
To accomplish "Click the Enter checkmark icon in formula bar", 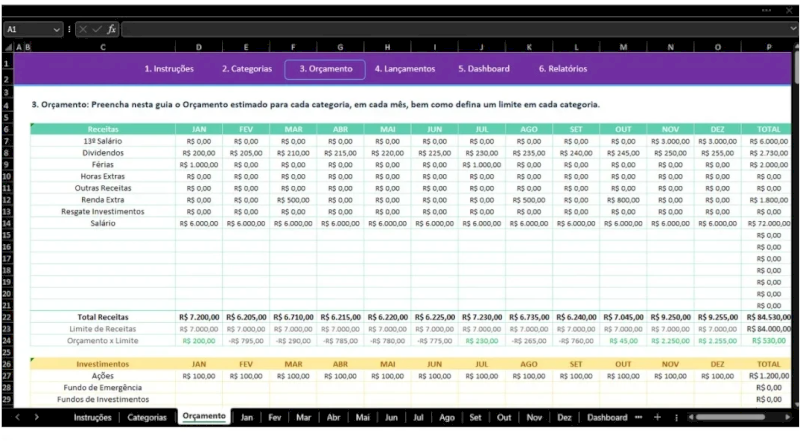I will pyautogui.click(x=97, y=30).
